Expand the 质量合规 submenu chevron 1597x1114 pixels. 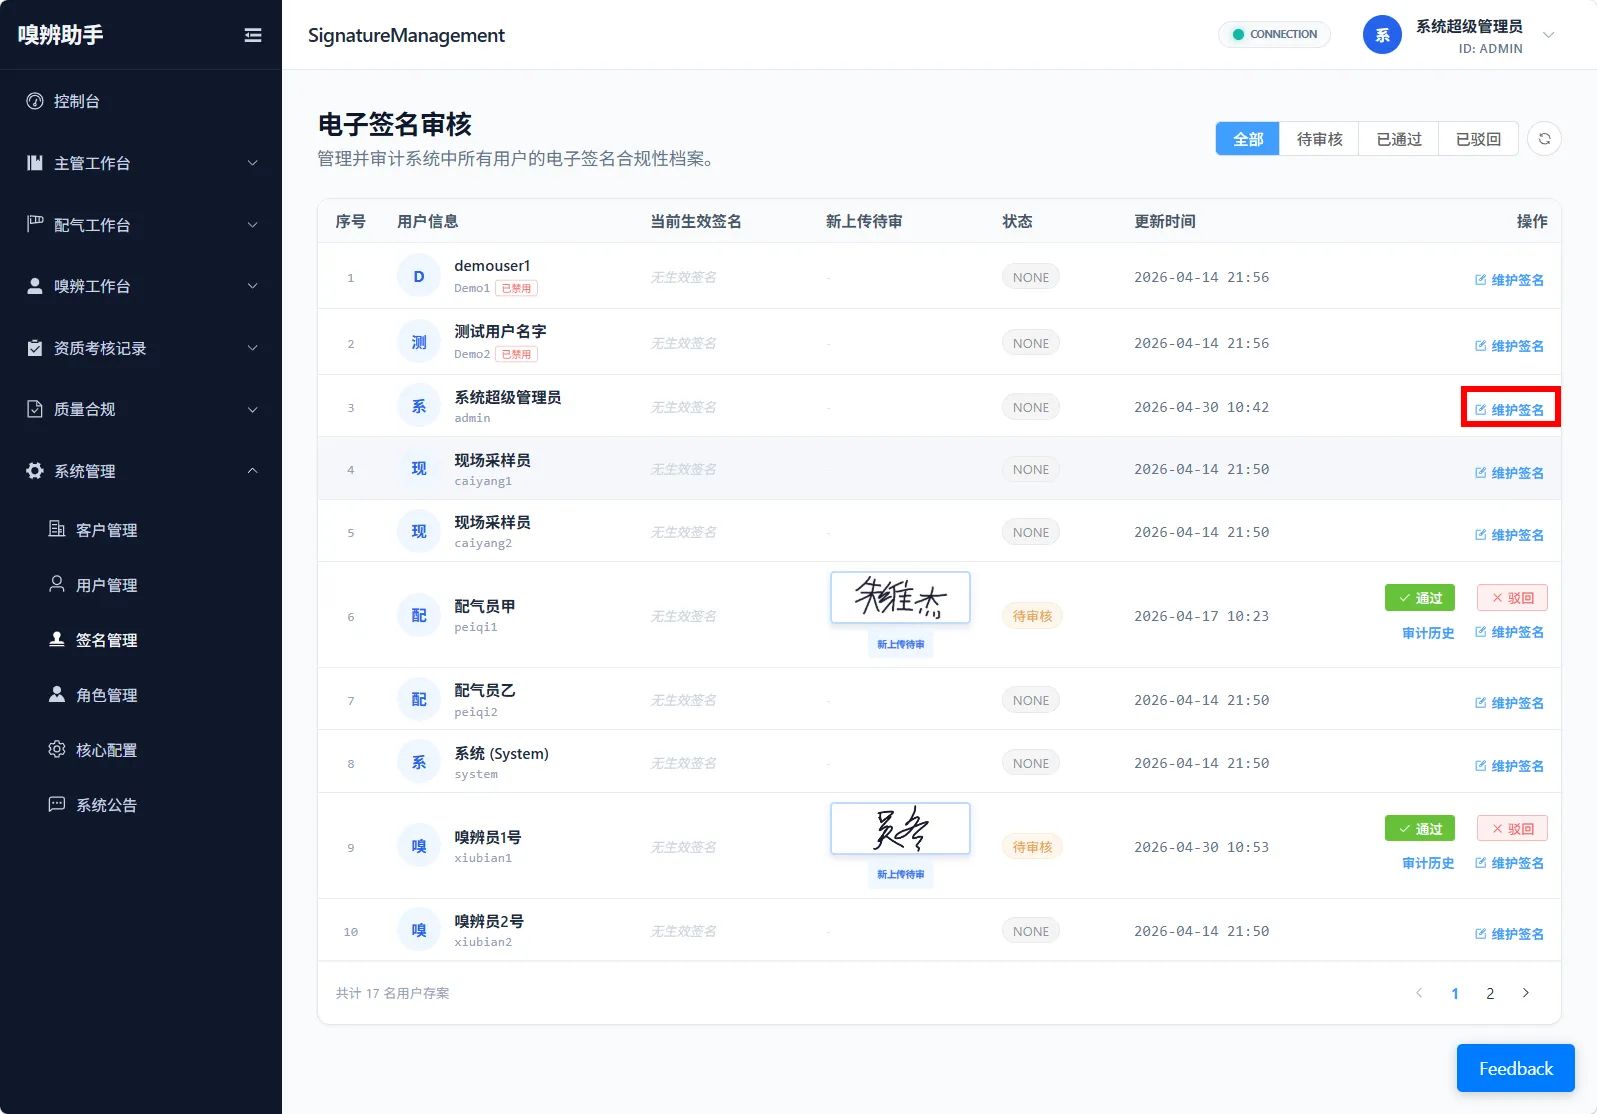point(252,410)
